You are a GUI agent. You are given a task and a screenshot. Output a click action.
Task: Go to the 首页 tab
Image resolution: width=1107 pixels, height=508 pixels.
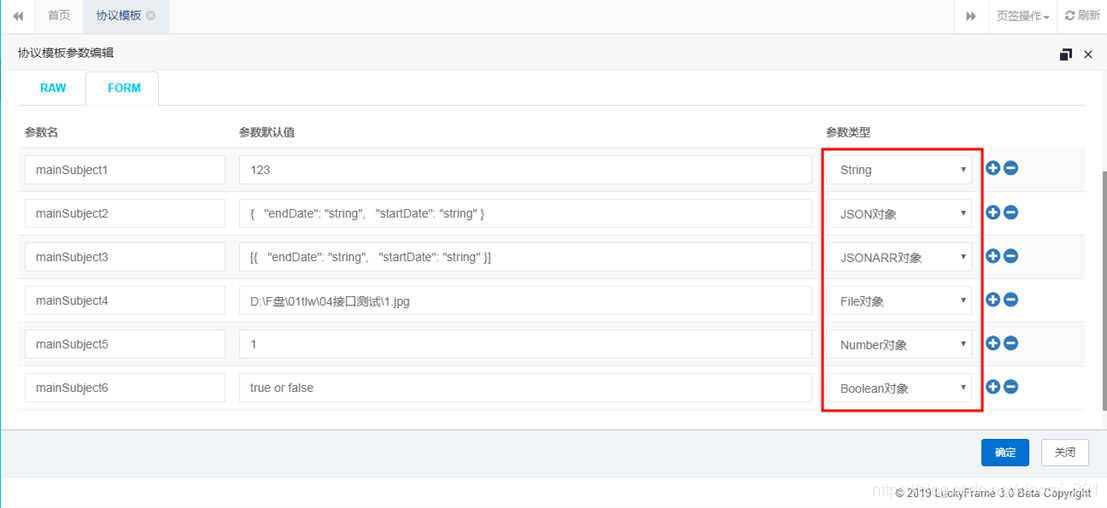click(59, 16)
